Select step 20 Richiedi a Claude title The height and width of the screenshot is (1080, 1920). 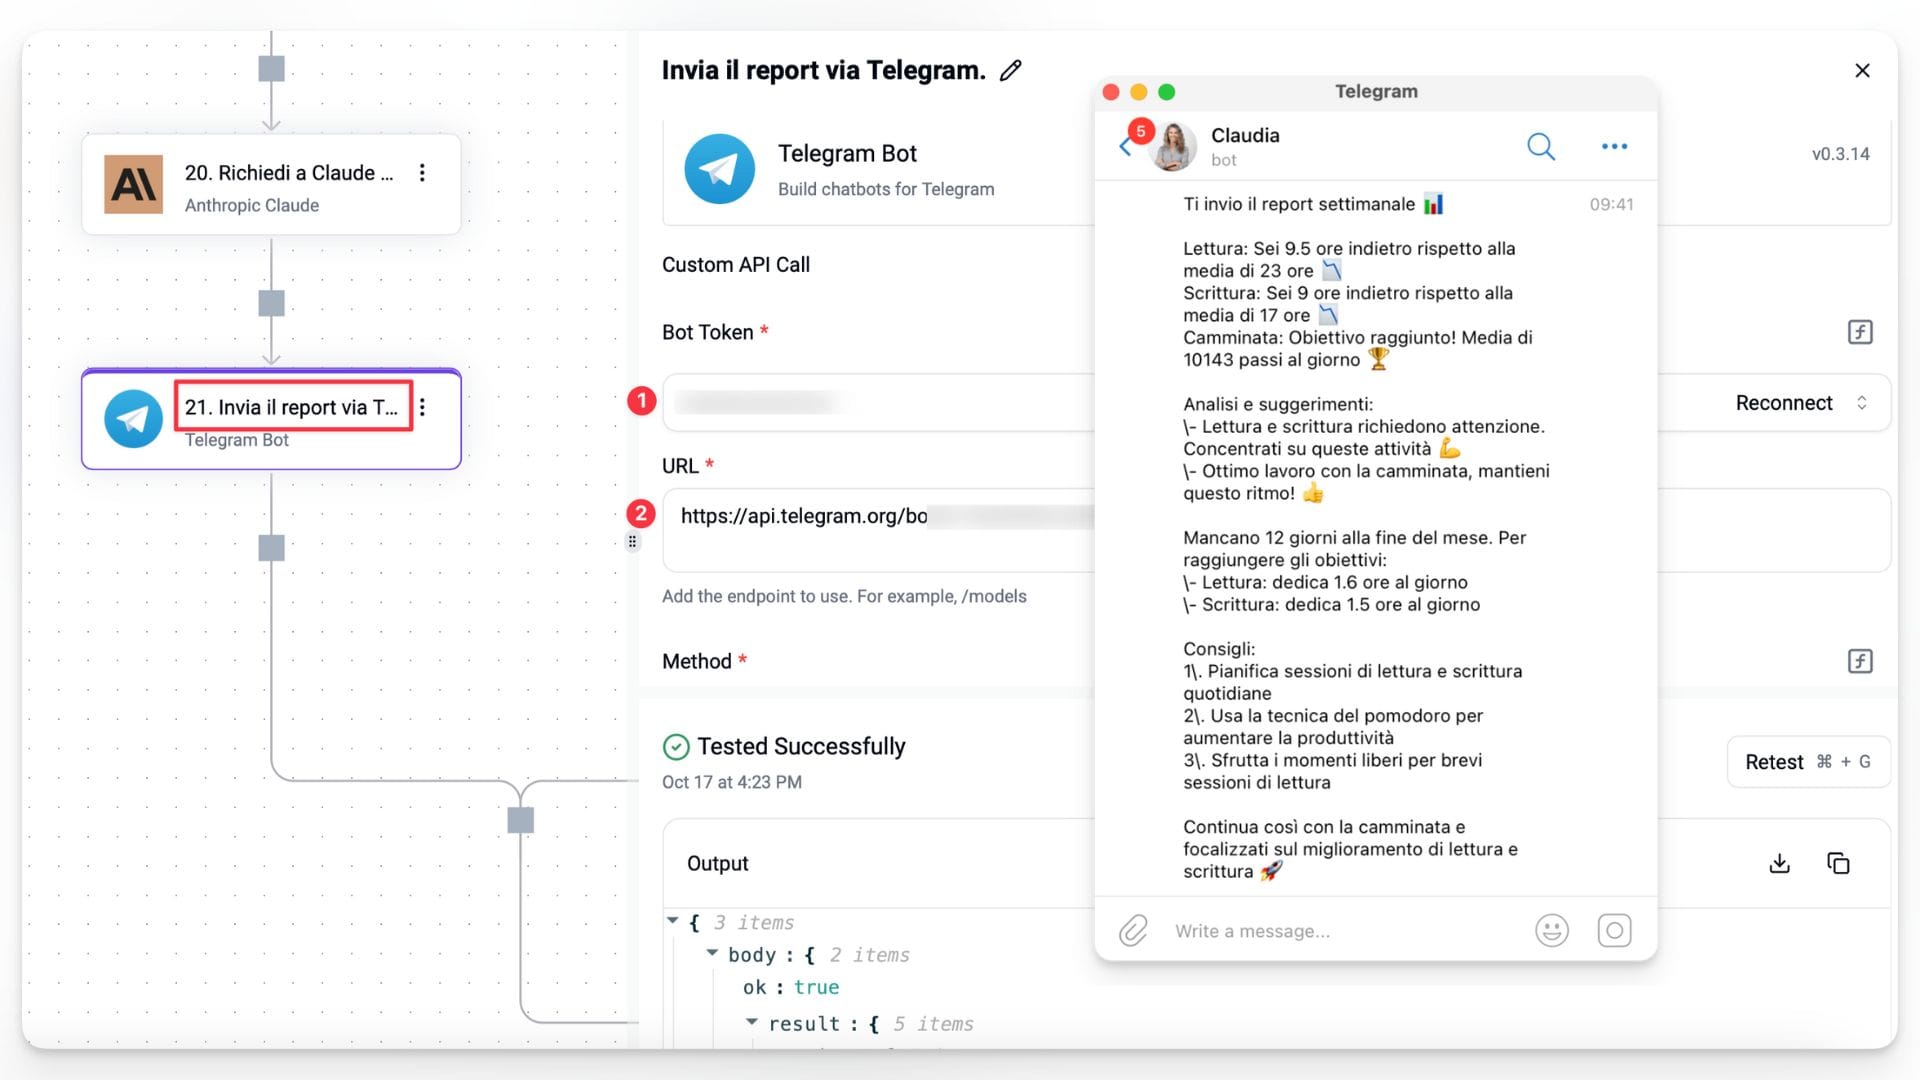[x=289, y=173]
